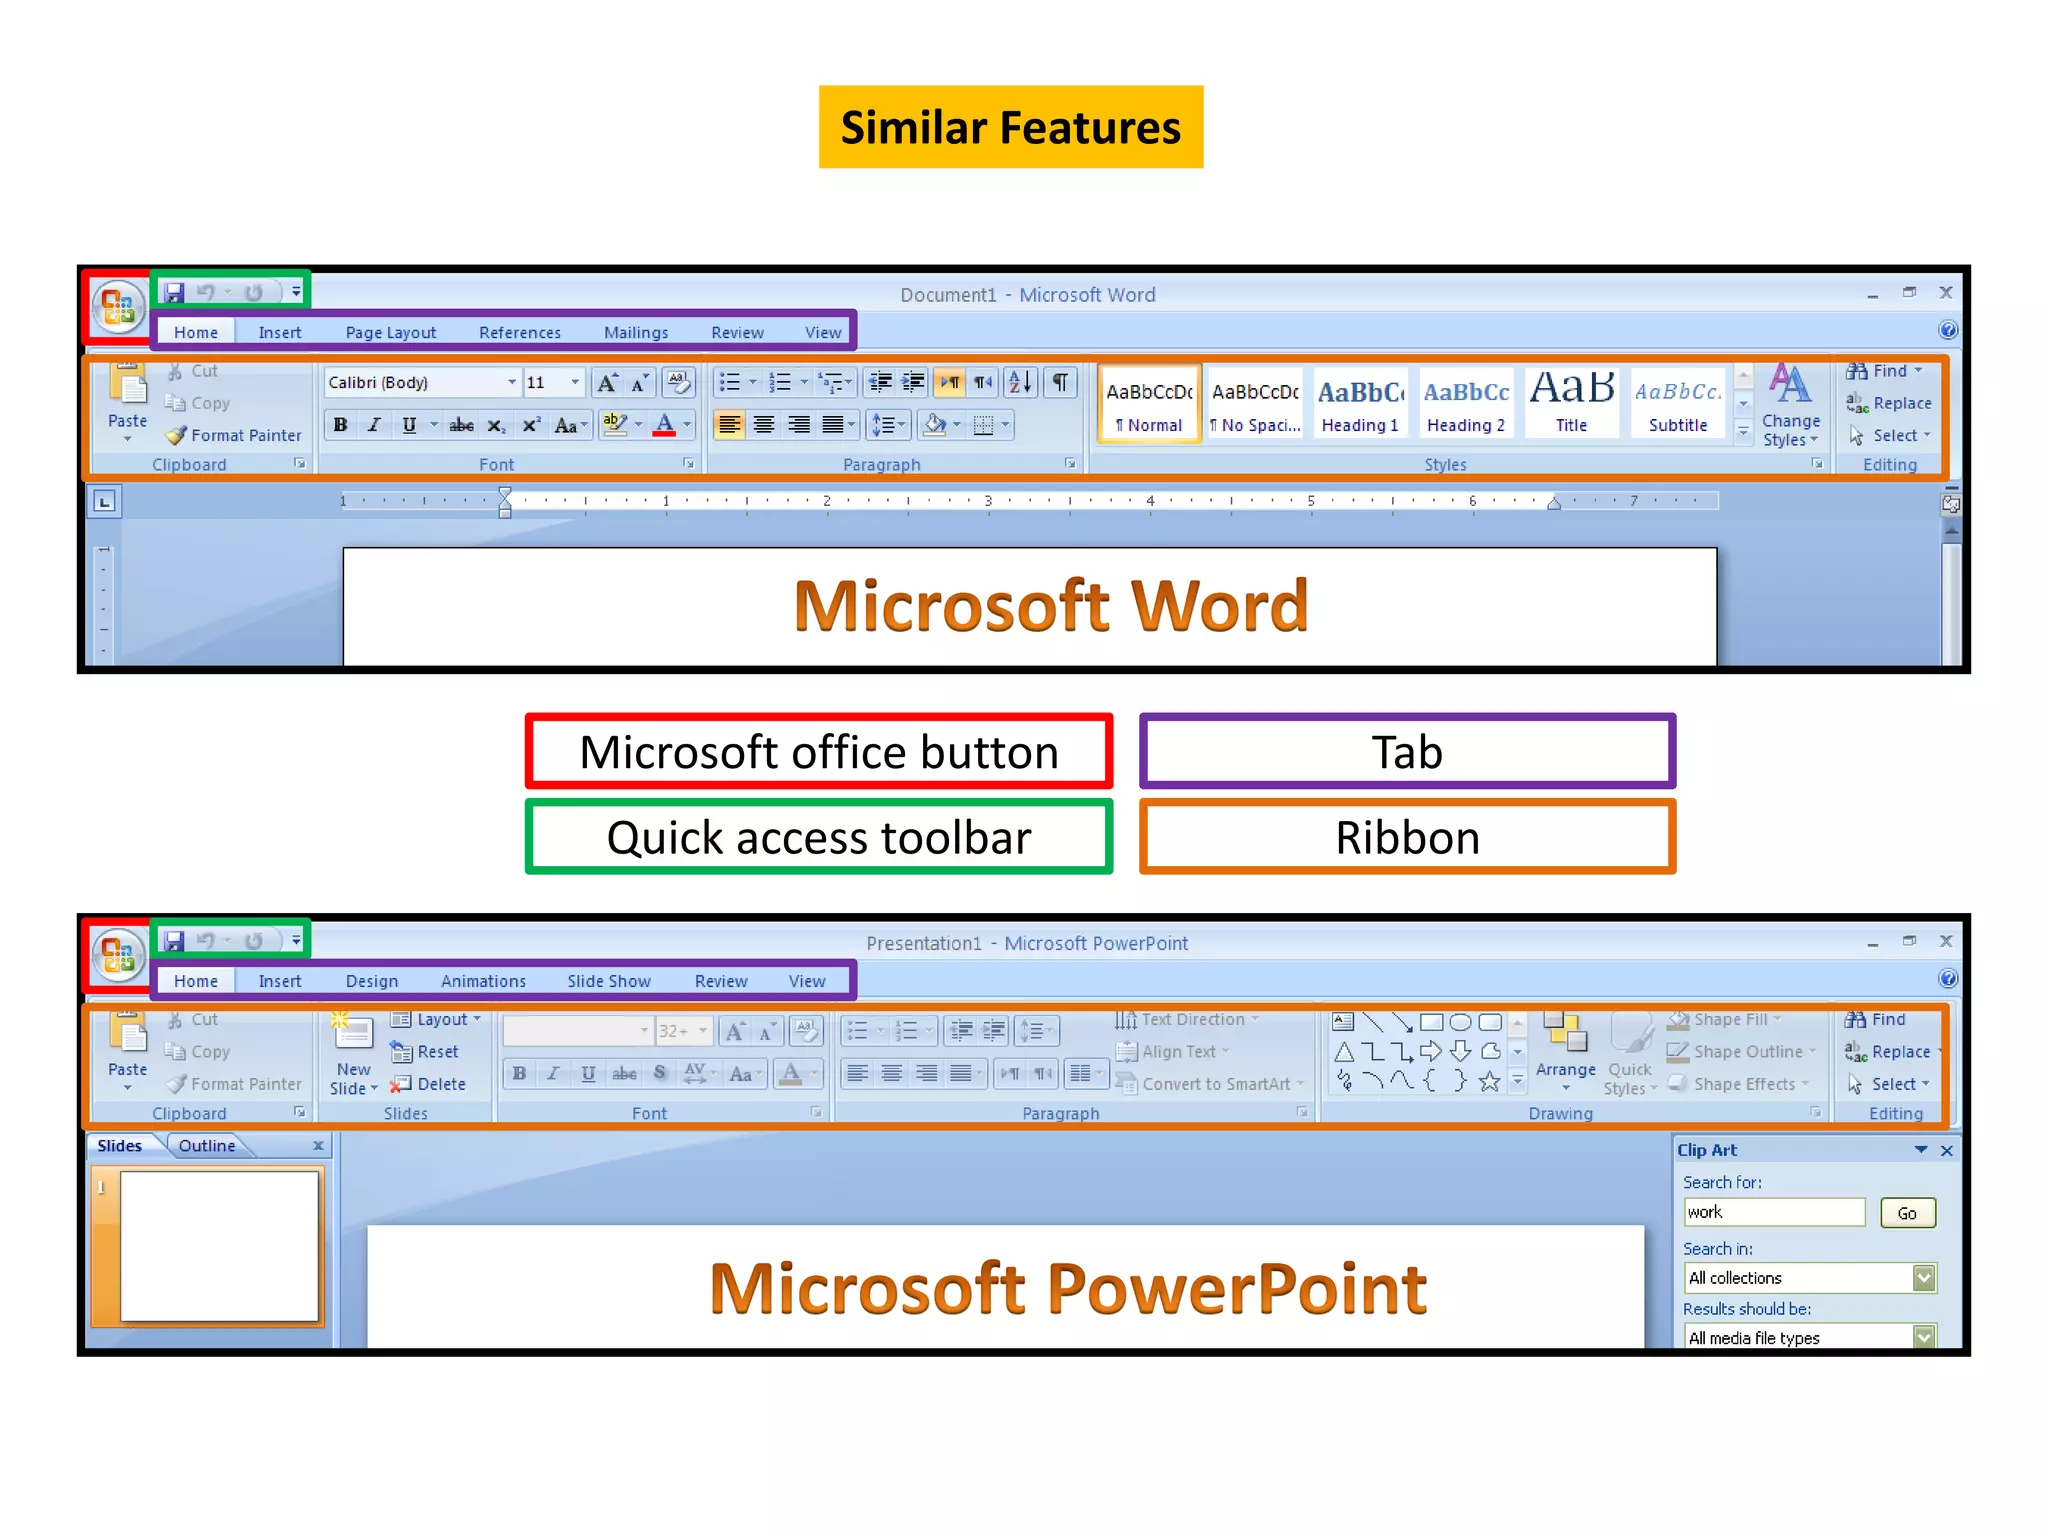Switch to Outline tab in PowerPoint pane
Screen dimensions: 2048x1536
(x=207, y=1146)
